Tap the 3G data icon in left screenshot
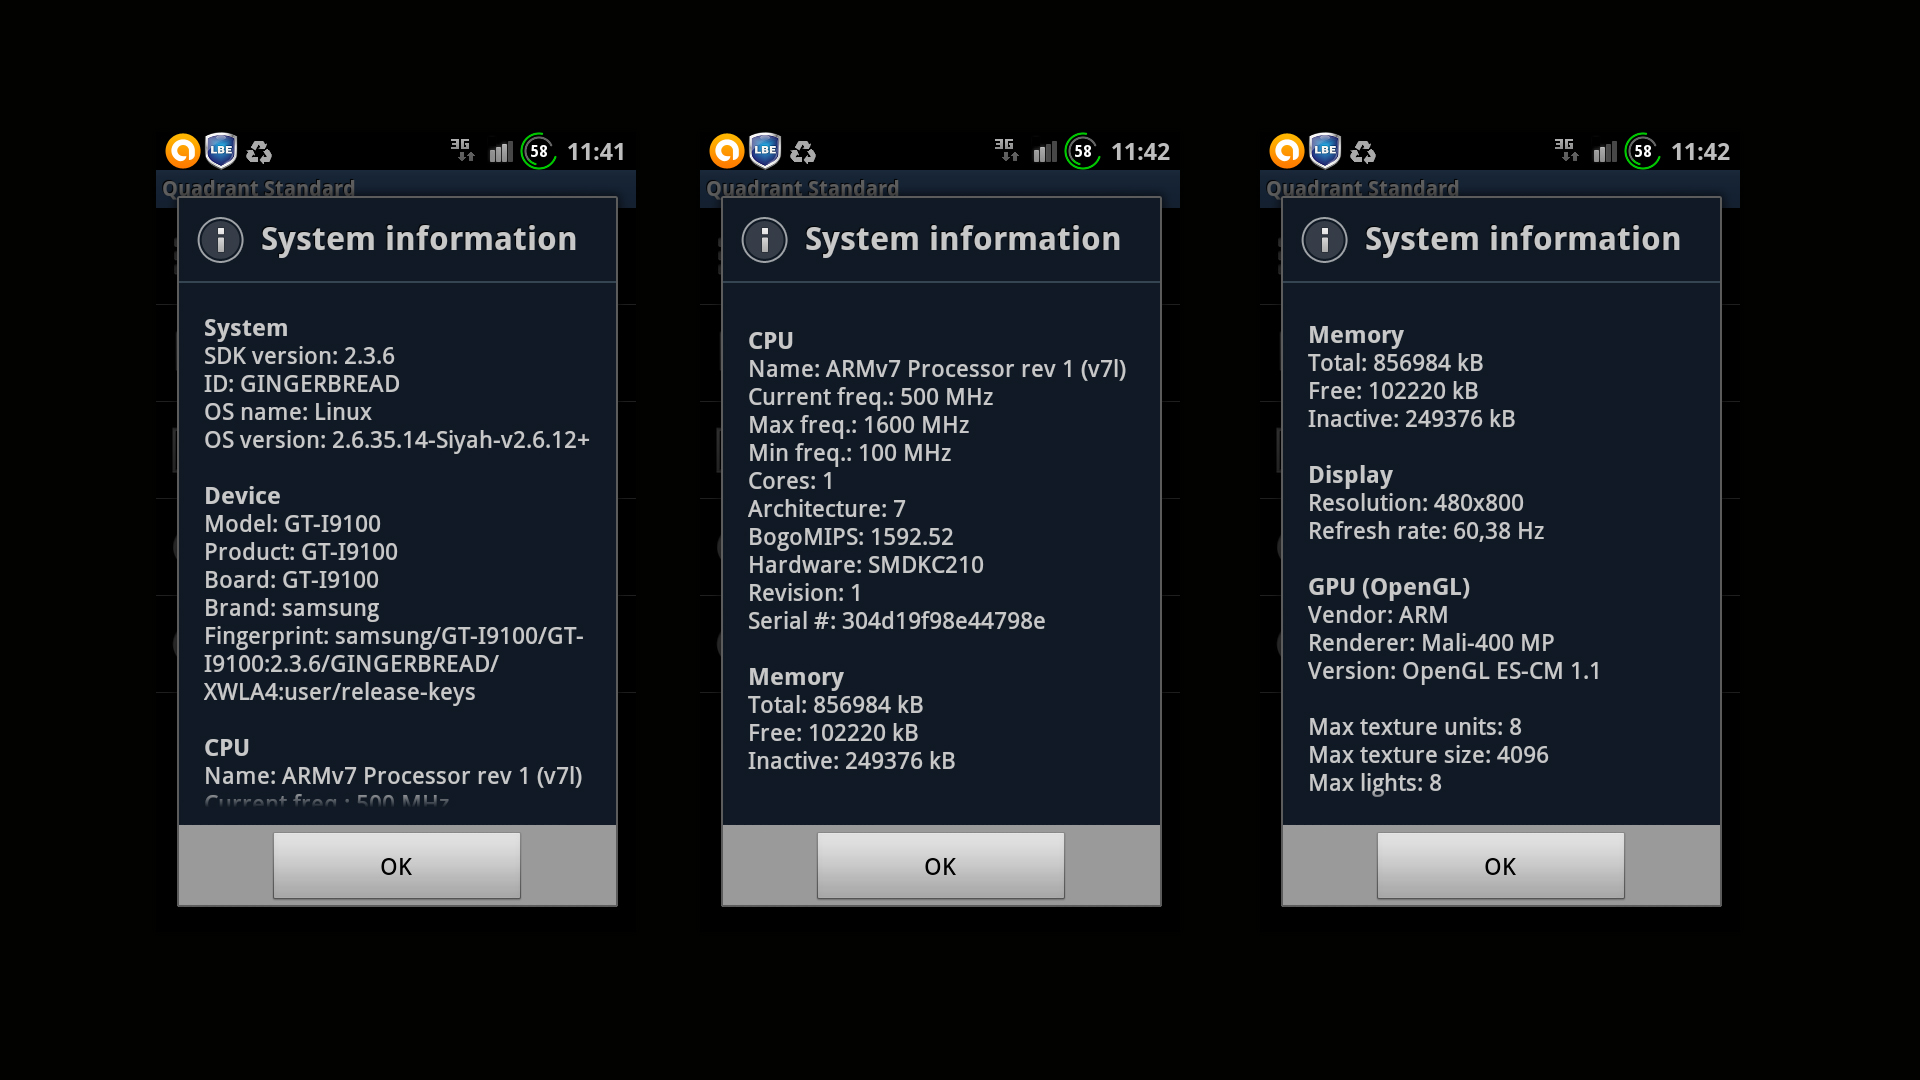Image resolution: width=1920 pixels, height=1080 pixels. pos(462,150)
